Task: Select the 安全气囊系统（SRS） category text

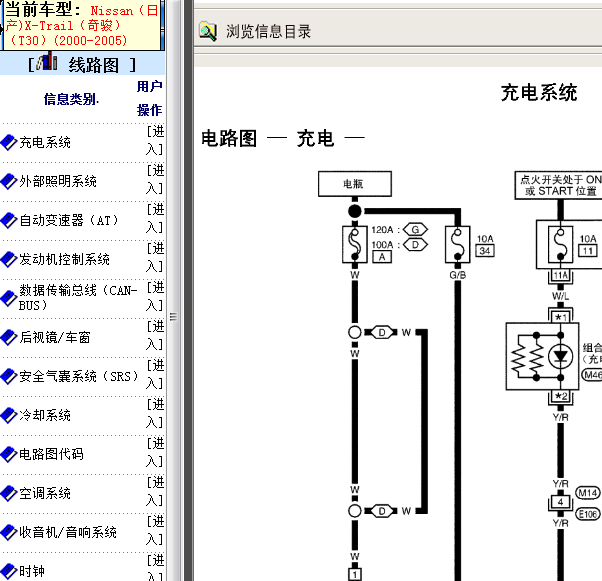Action: click(x=79, y=376)
